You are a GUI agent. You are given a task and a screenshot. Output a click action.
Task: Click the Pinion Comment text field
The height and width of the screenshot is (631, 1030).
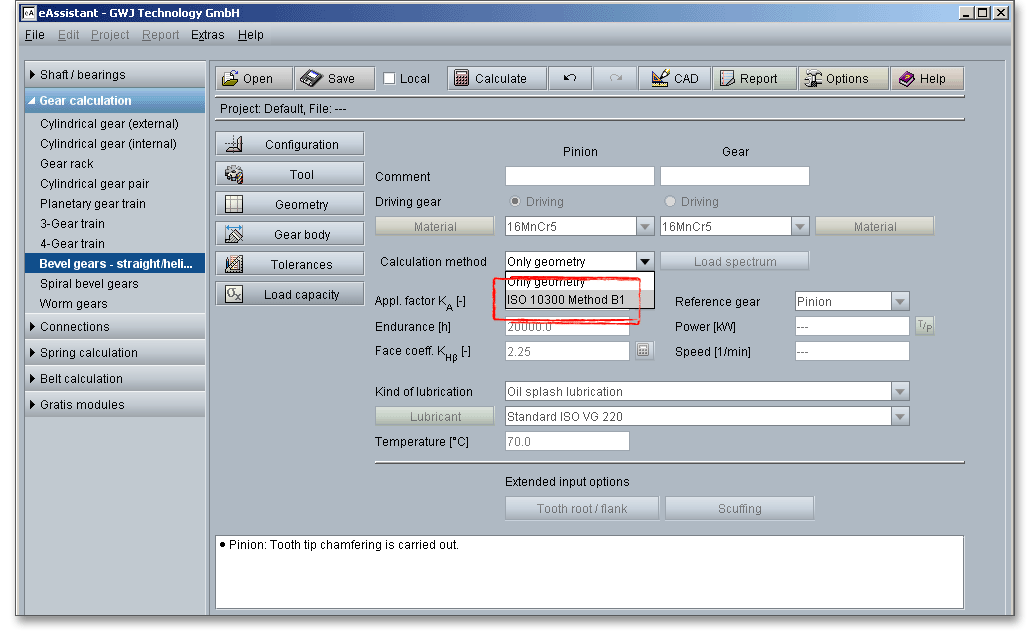pyautogui.click(x=579, y=177)
